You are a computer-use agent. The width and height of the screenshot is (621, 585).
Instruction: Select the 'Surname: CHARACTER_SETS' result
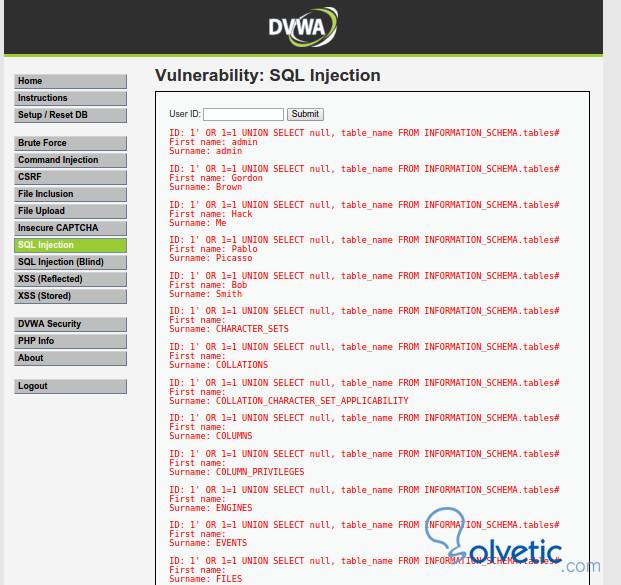click(x=229, y=329)
